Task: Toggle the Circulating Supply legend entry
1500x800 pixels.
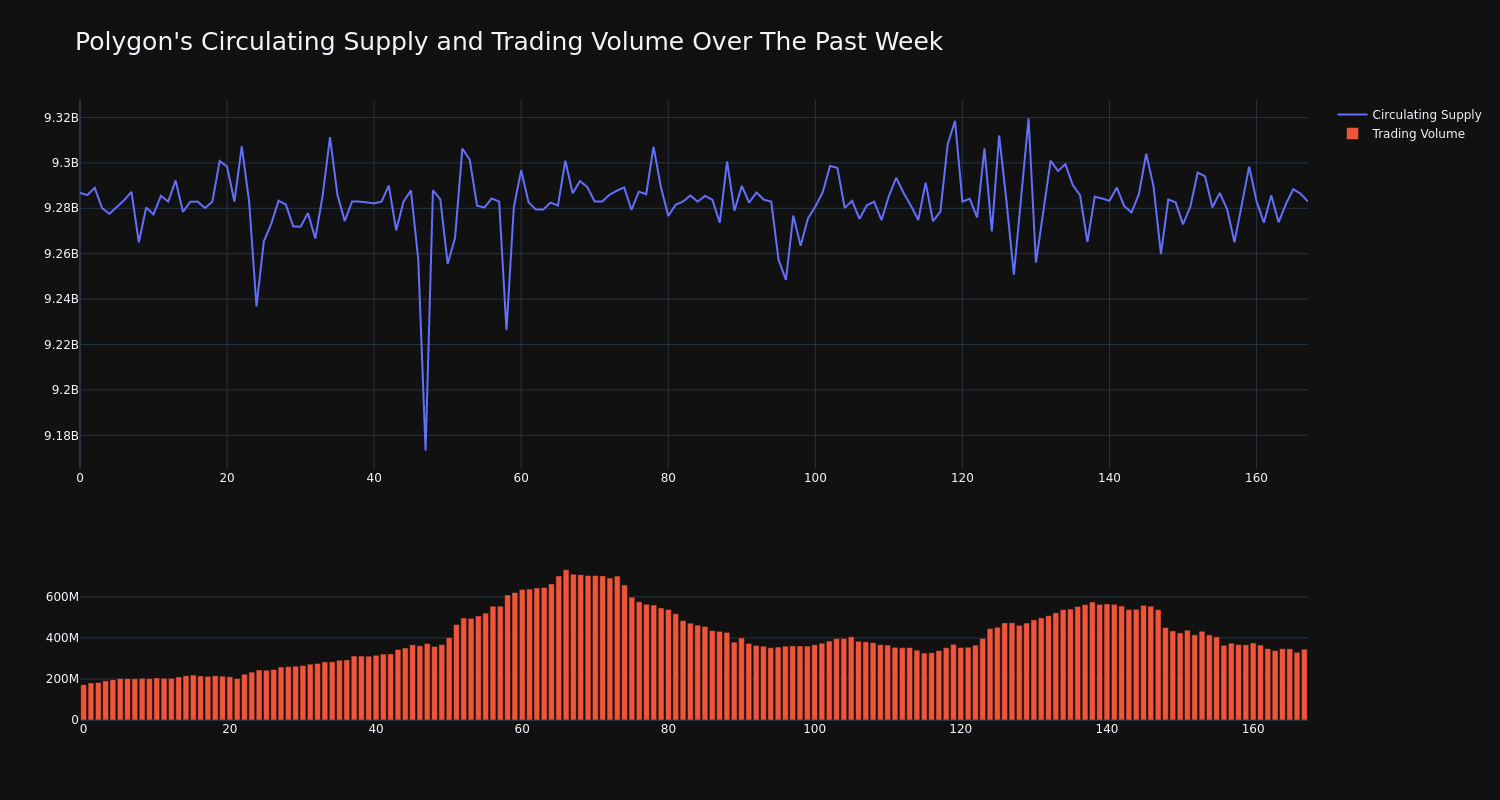Action: click(1409, 115)
